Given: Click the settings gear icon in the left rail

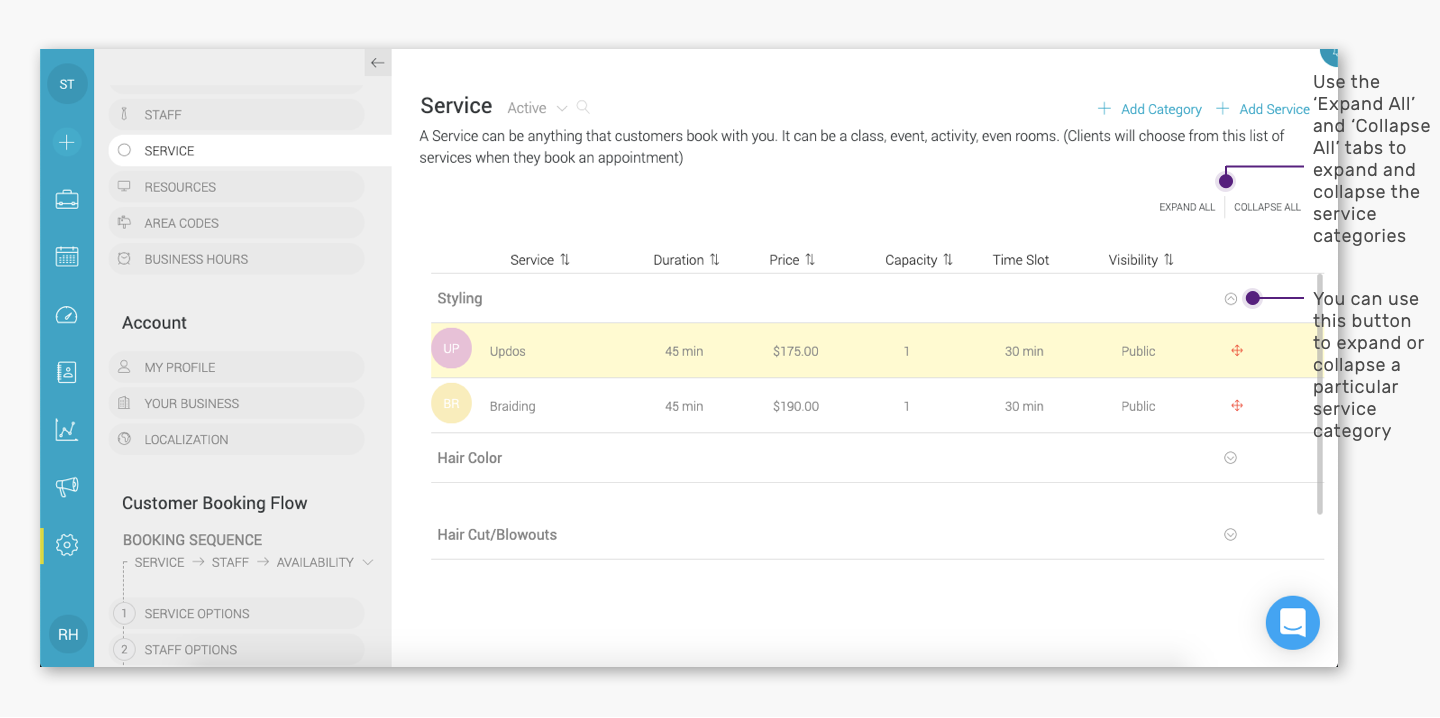Looking at the screenshot, I should (x=67, y=545).
